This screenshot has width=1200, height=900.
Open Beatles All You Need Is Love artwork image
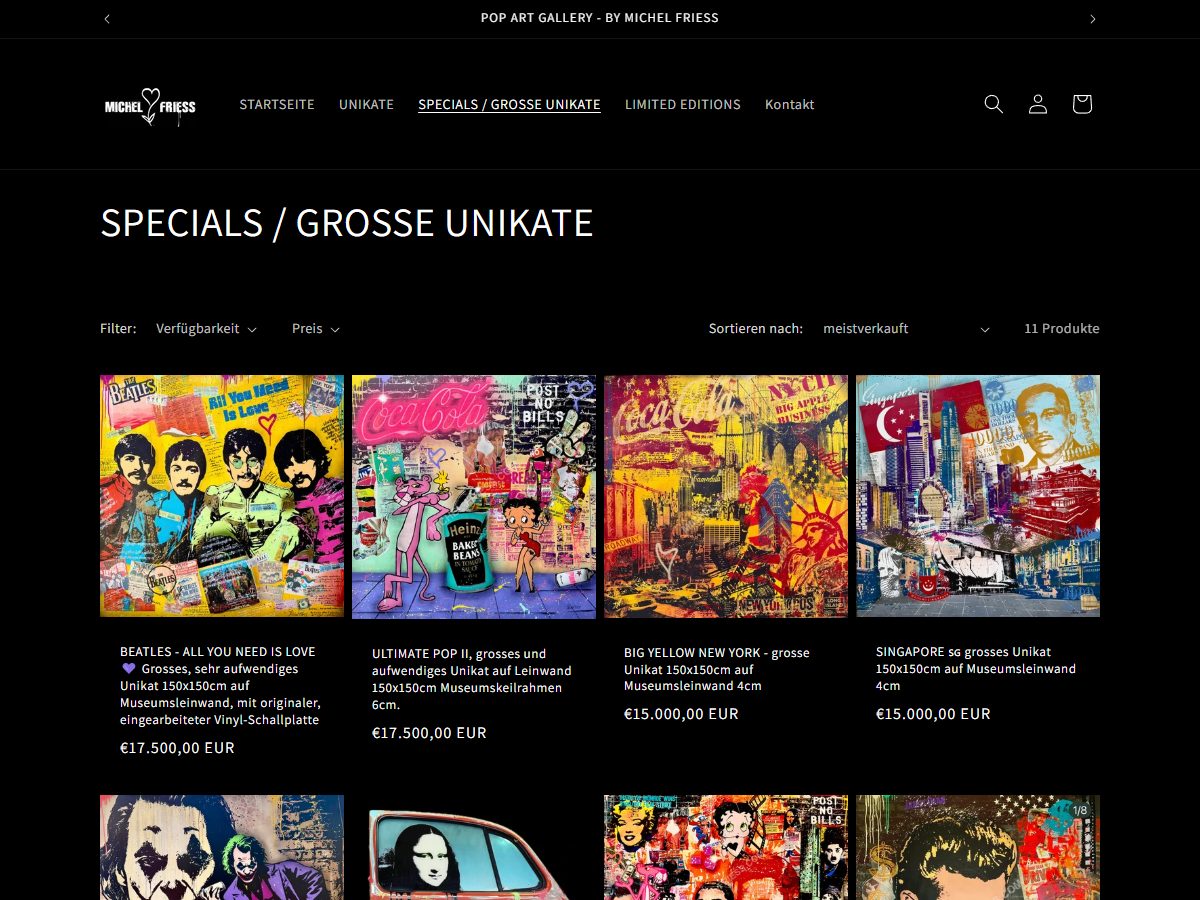[x=222, y=496]
